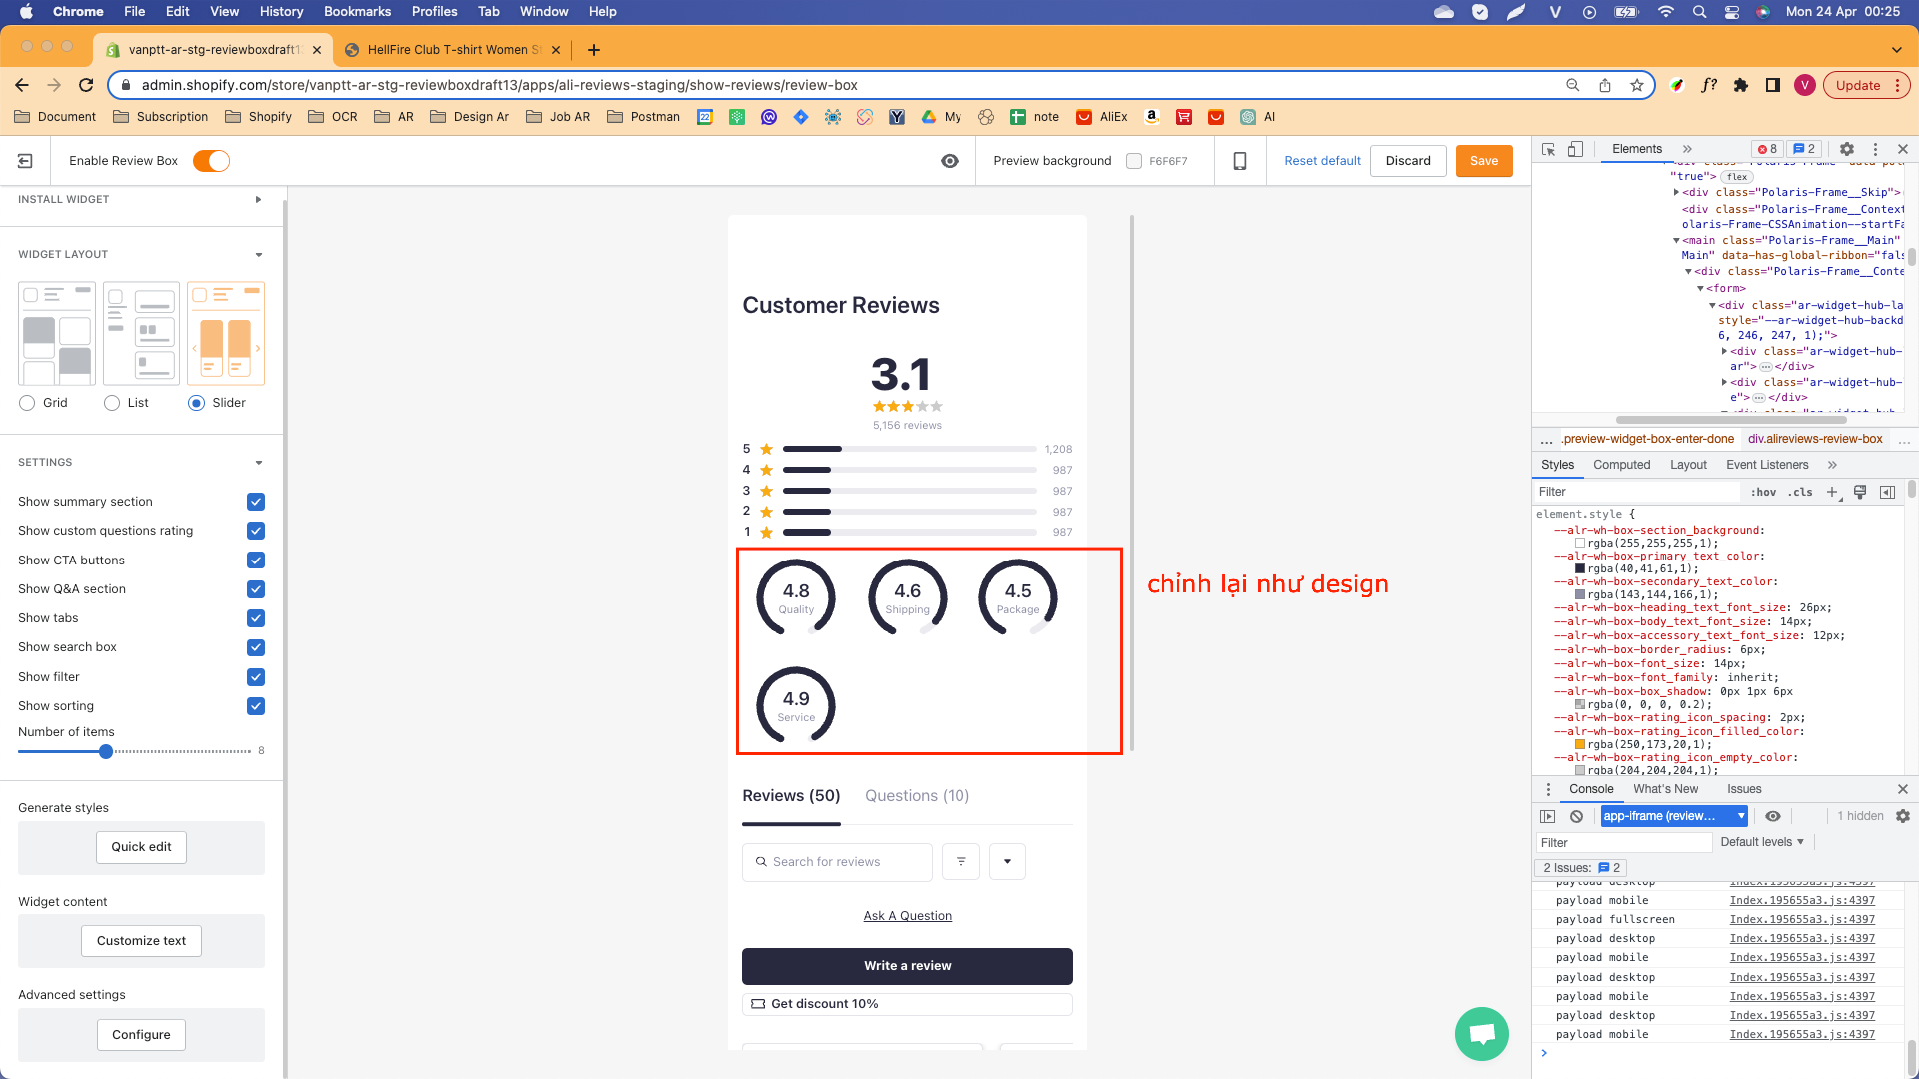Select the Grid layout radio button
The height and width of the screenshot is (1079, 1919).
27,403
